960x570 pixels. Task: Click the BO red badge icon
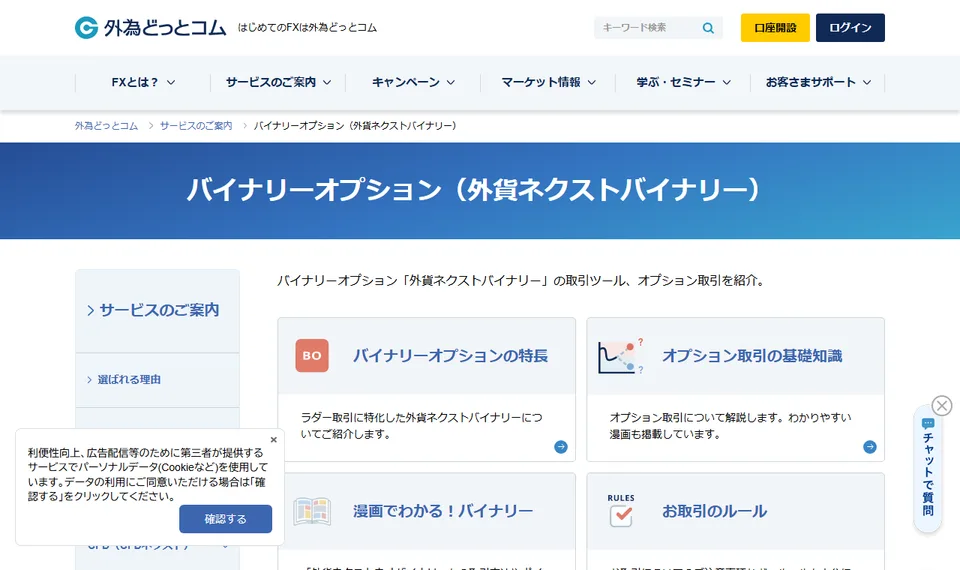pyautogui.click(x=312, y=356)
